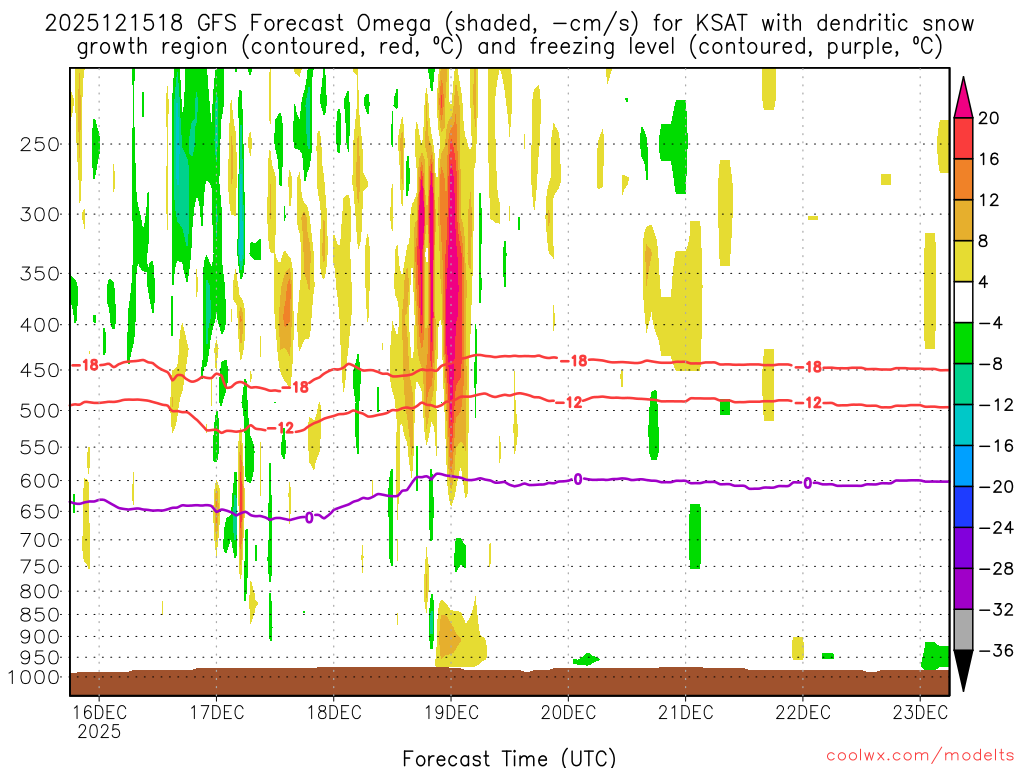Click the chart title first line
Image resolution: width=1024 pixels, height=768 pixels.
point(509,24)
